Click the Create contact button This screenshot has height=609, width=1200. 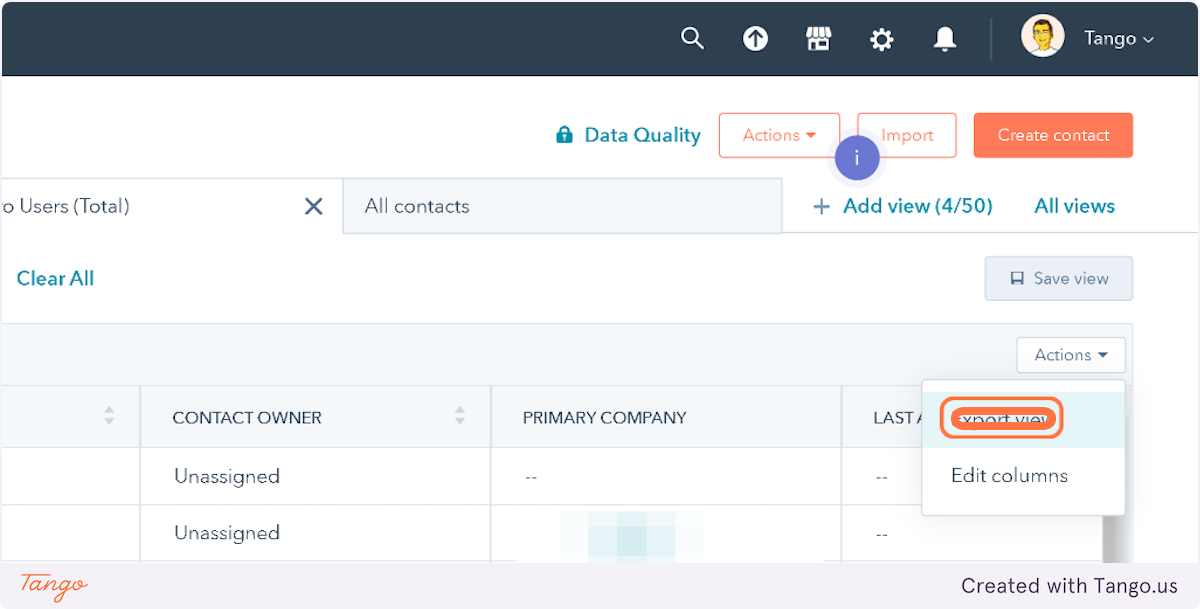click(1053, 135)
